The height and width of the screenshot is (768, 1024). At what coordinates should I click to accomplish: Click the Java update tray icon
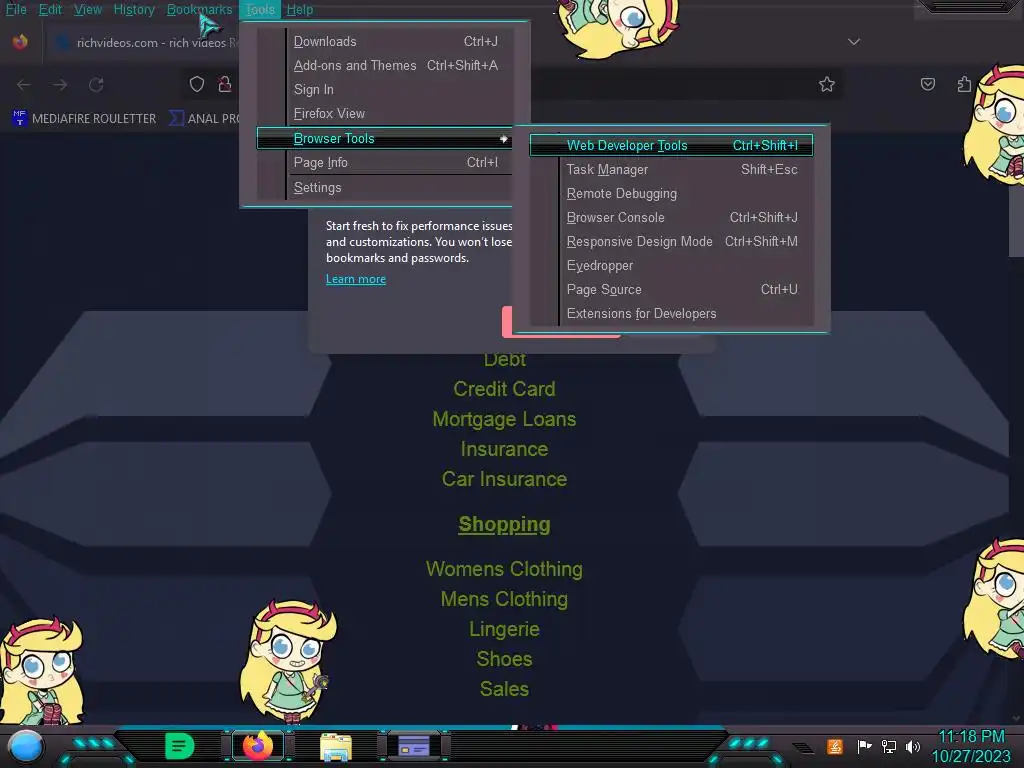point(835,746)
